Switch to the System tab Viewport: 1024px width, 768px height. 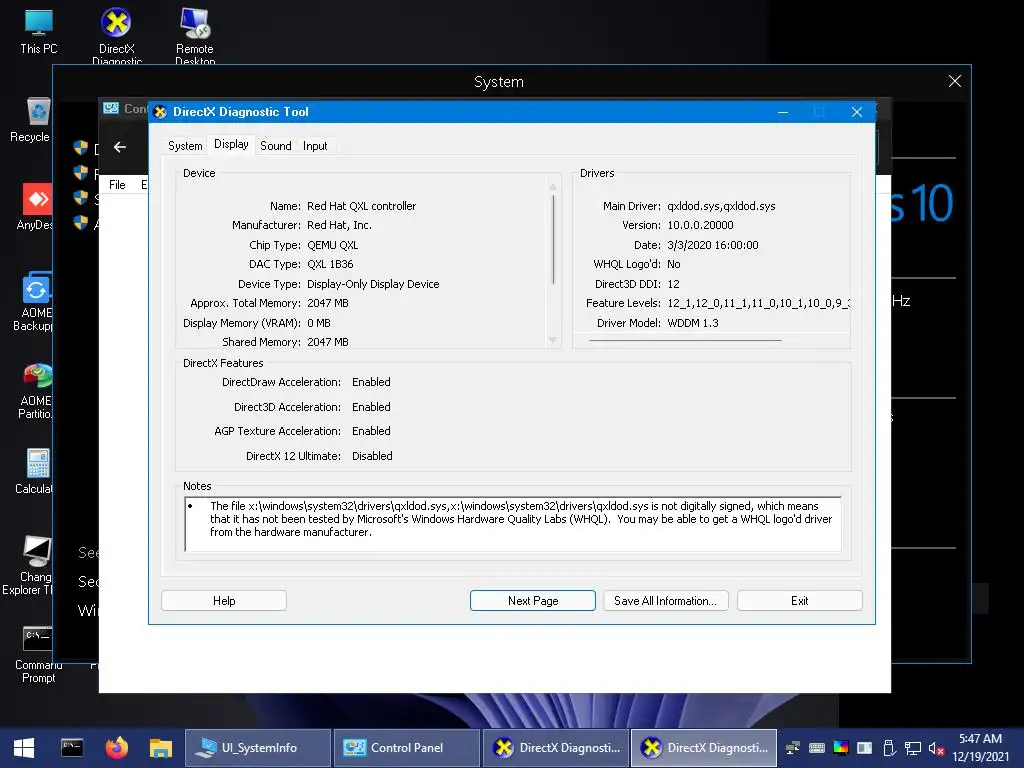[x=185, y=146]
